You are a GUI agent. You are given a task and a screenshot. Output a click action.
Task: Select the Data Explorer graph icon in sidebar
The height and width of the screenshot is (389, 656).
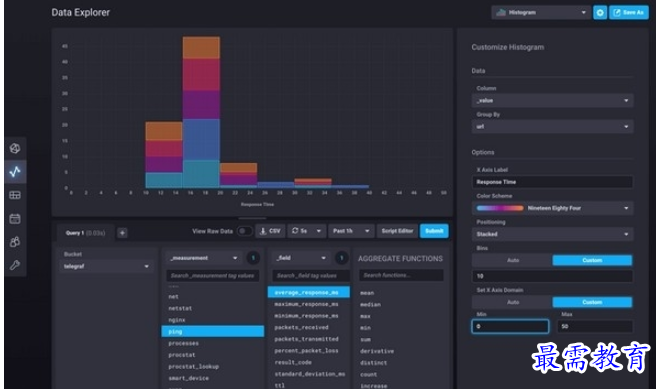point(15,171)
